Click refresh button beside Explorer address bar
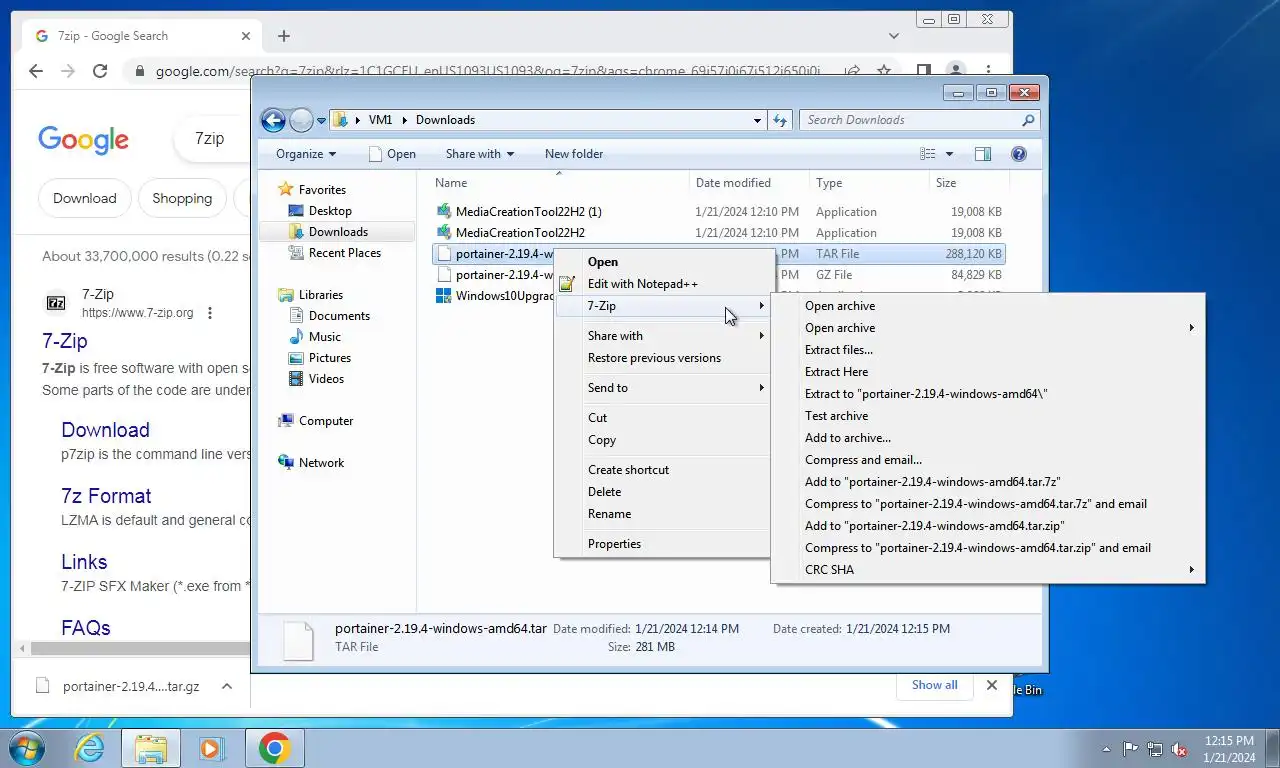This screenshot has height=768, width=1280. (x=781, y=120)
